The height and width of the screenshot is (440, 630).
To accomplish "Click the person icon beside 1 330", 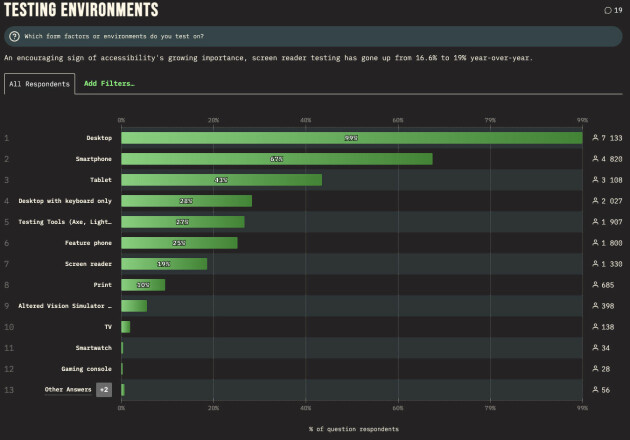I will (x=595, y=264).
